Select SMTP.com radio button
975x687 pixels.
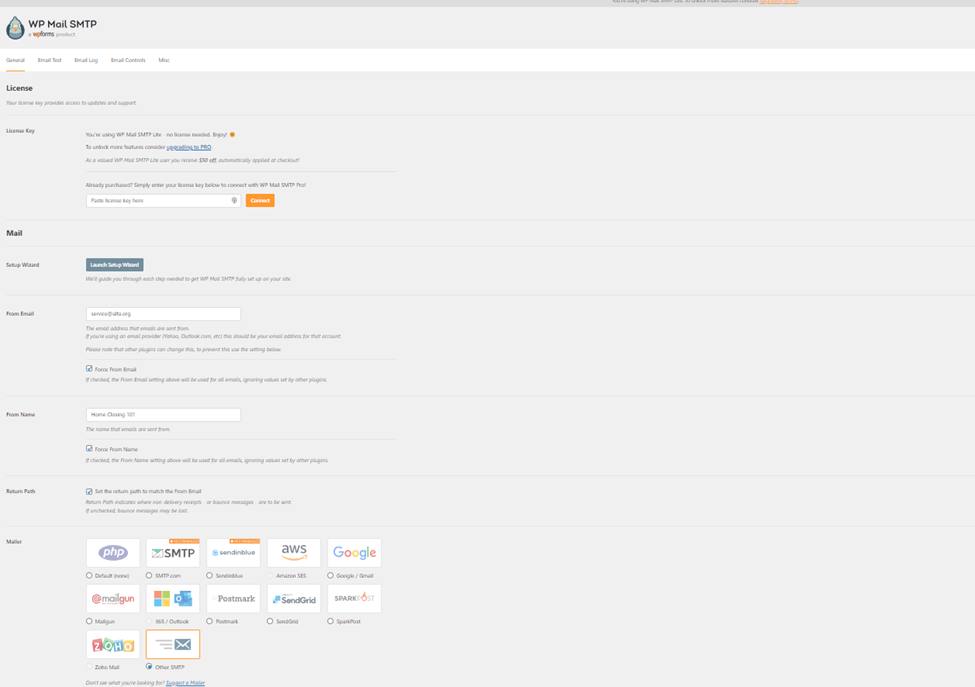click(x=149, y=575)
